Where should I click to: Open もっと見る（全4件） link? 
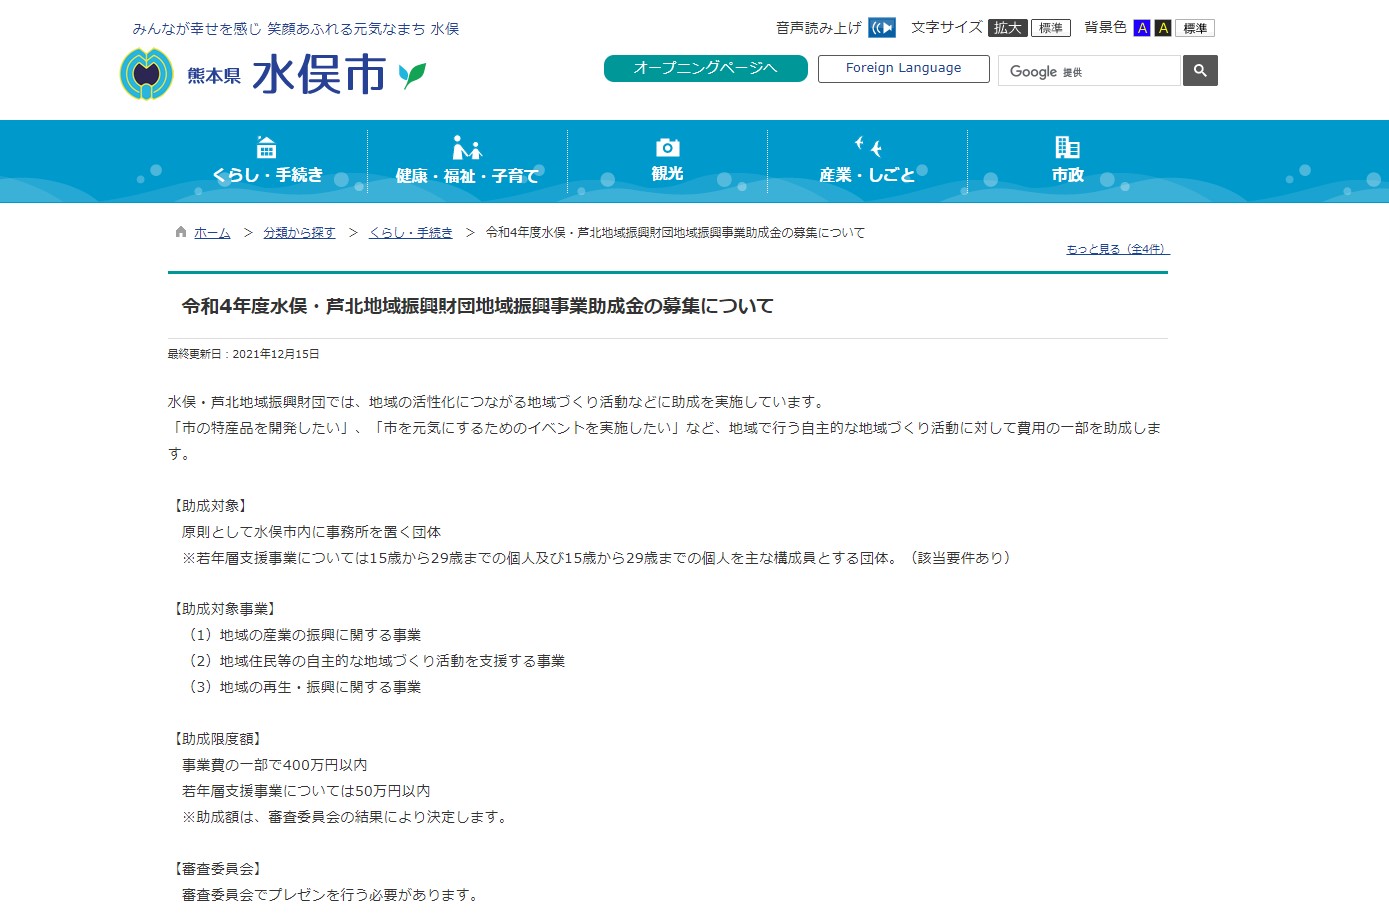coord(1116,249)
